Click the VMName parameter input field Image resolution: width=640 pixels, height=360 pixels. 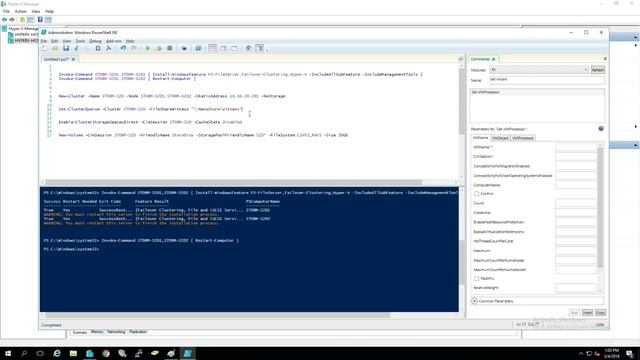pyautogui.click(x=576, y=147)
